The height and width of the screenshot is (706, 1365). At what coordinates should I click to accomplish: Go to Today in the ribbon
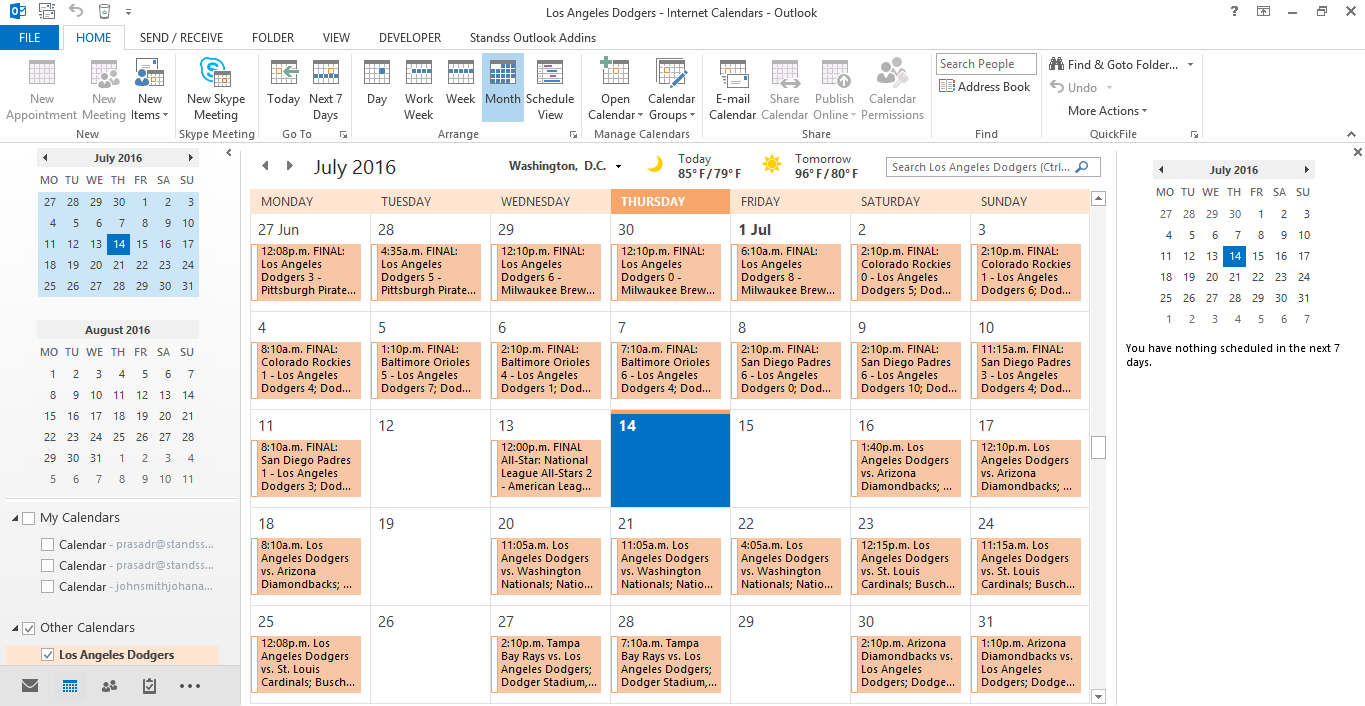point(284,82)
